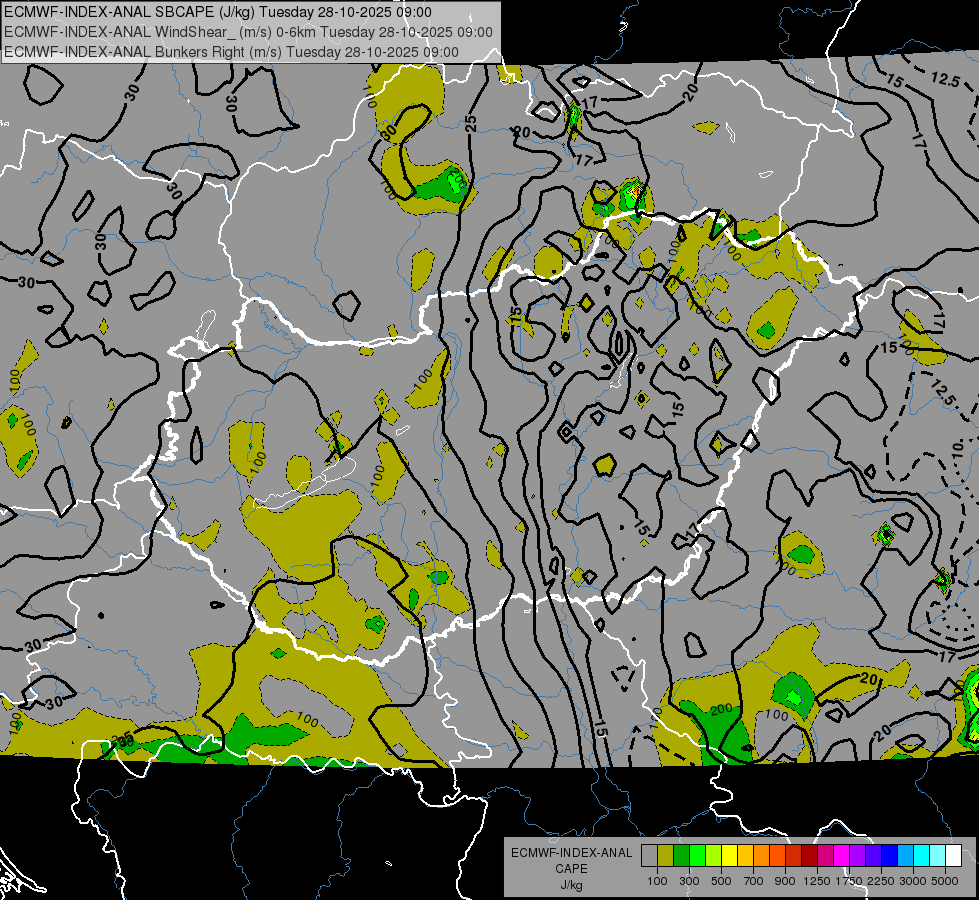979x900 pixels.
Task: Click the 900 value under legend bar
Action: (x=785, y=881)
